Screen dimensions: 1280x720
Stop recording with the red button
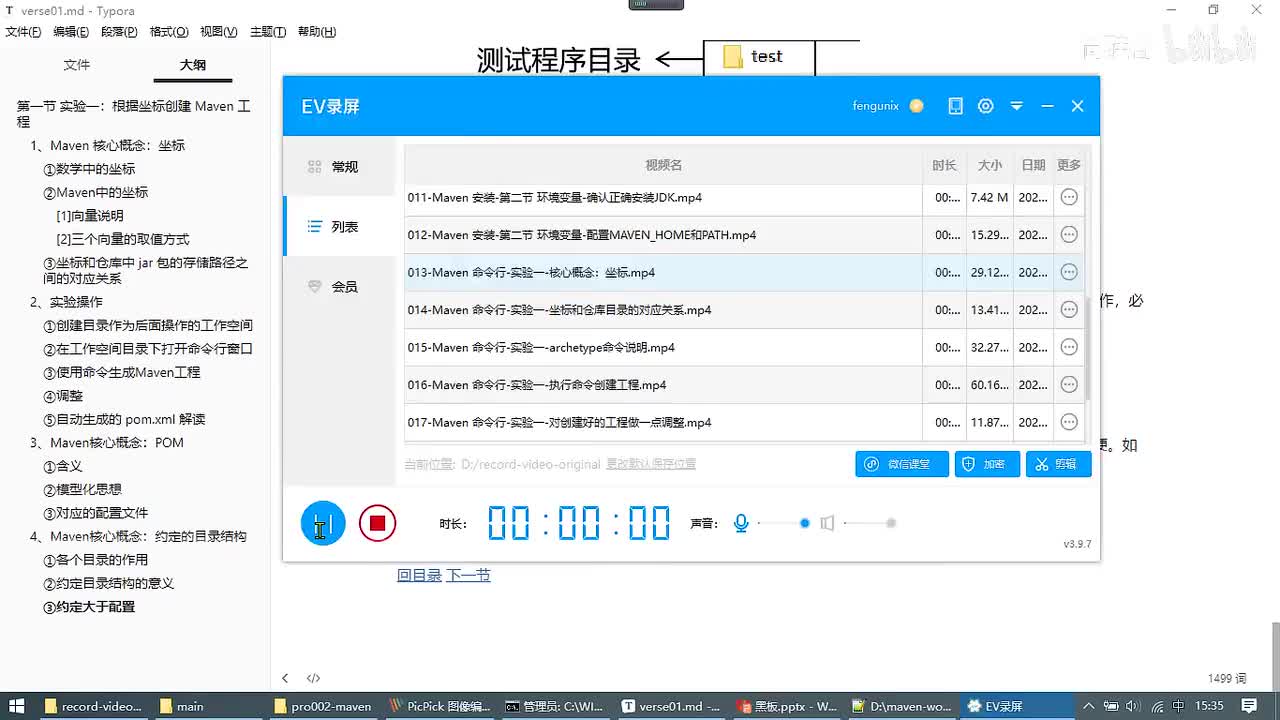click(377, 523)
